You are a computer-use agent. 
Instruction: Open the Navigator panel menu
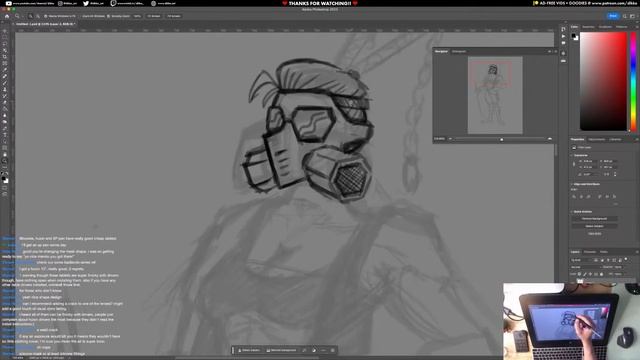point(556,51)
